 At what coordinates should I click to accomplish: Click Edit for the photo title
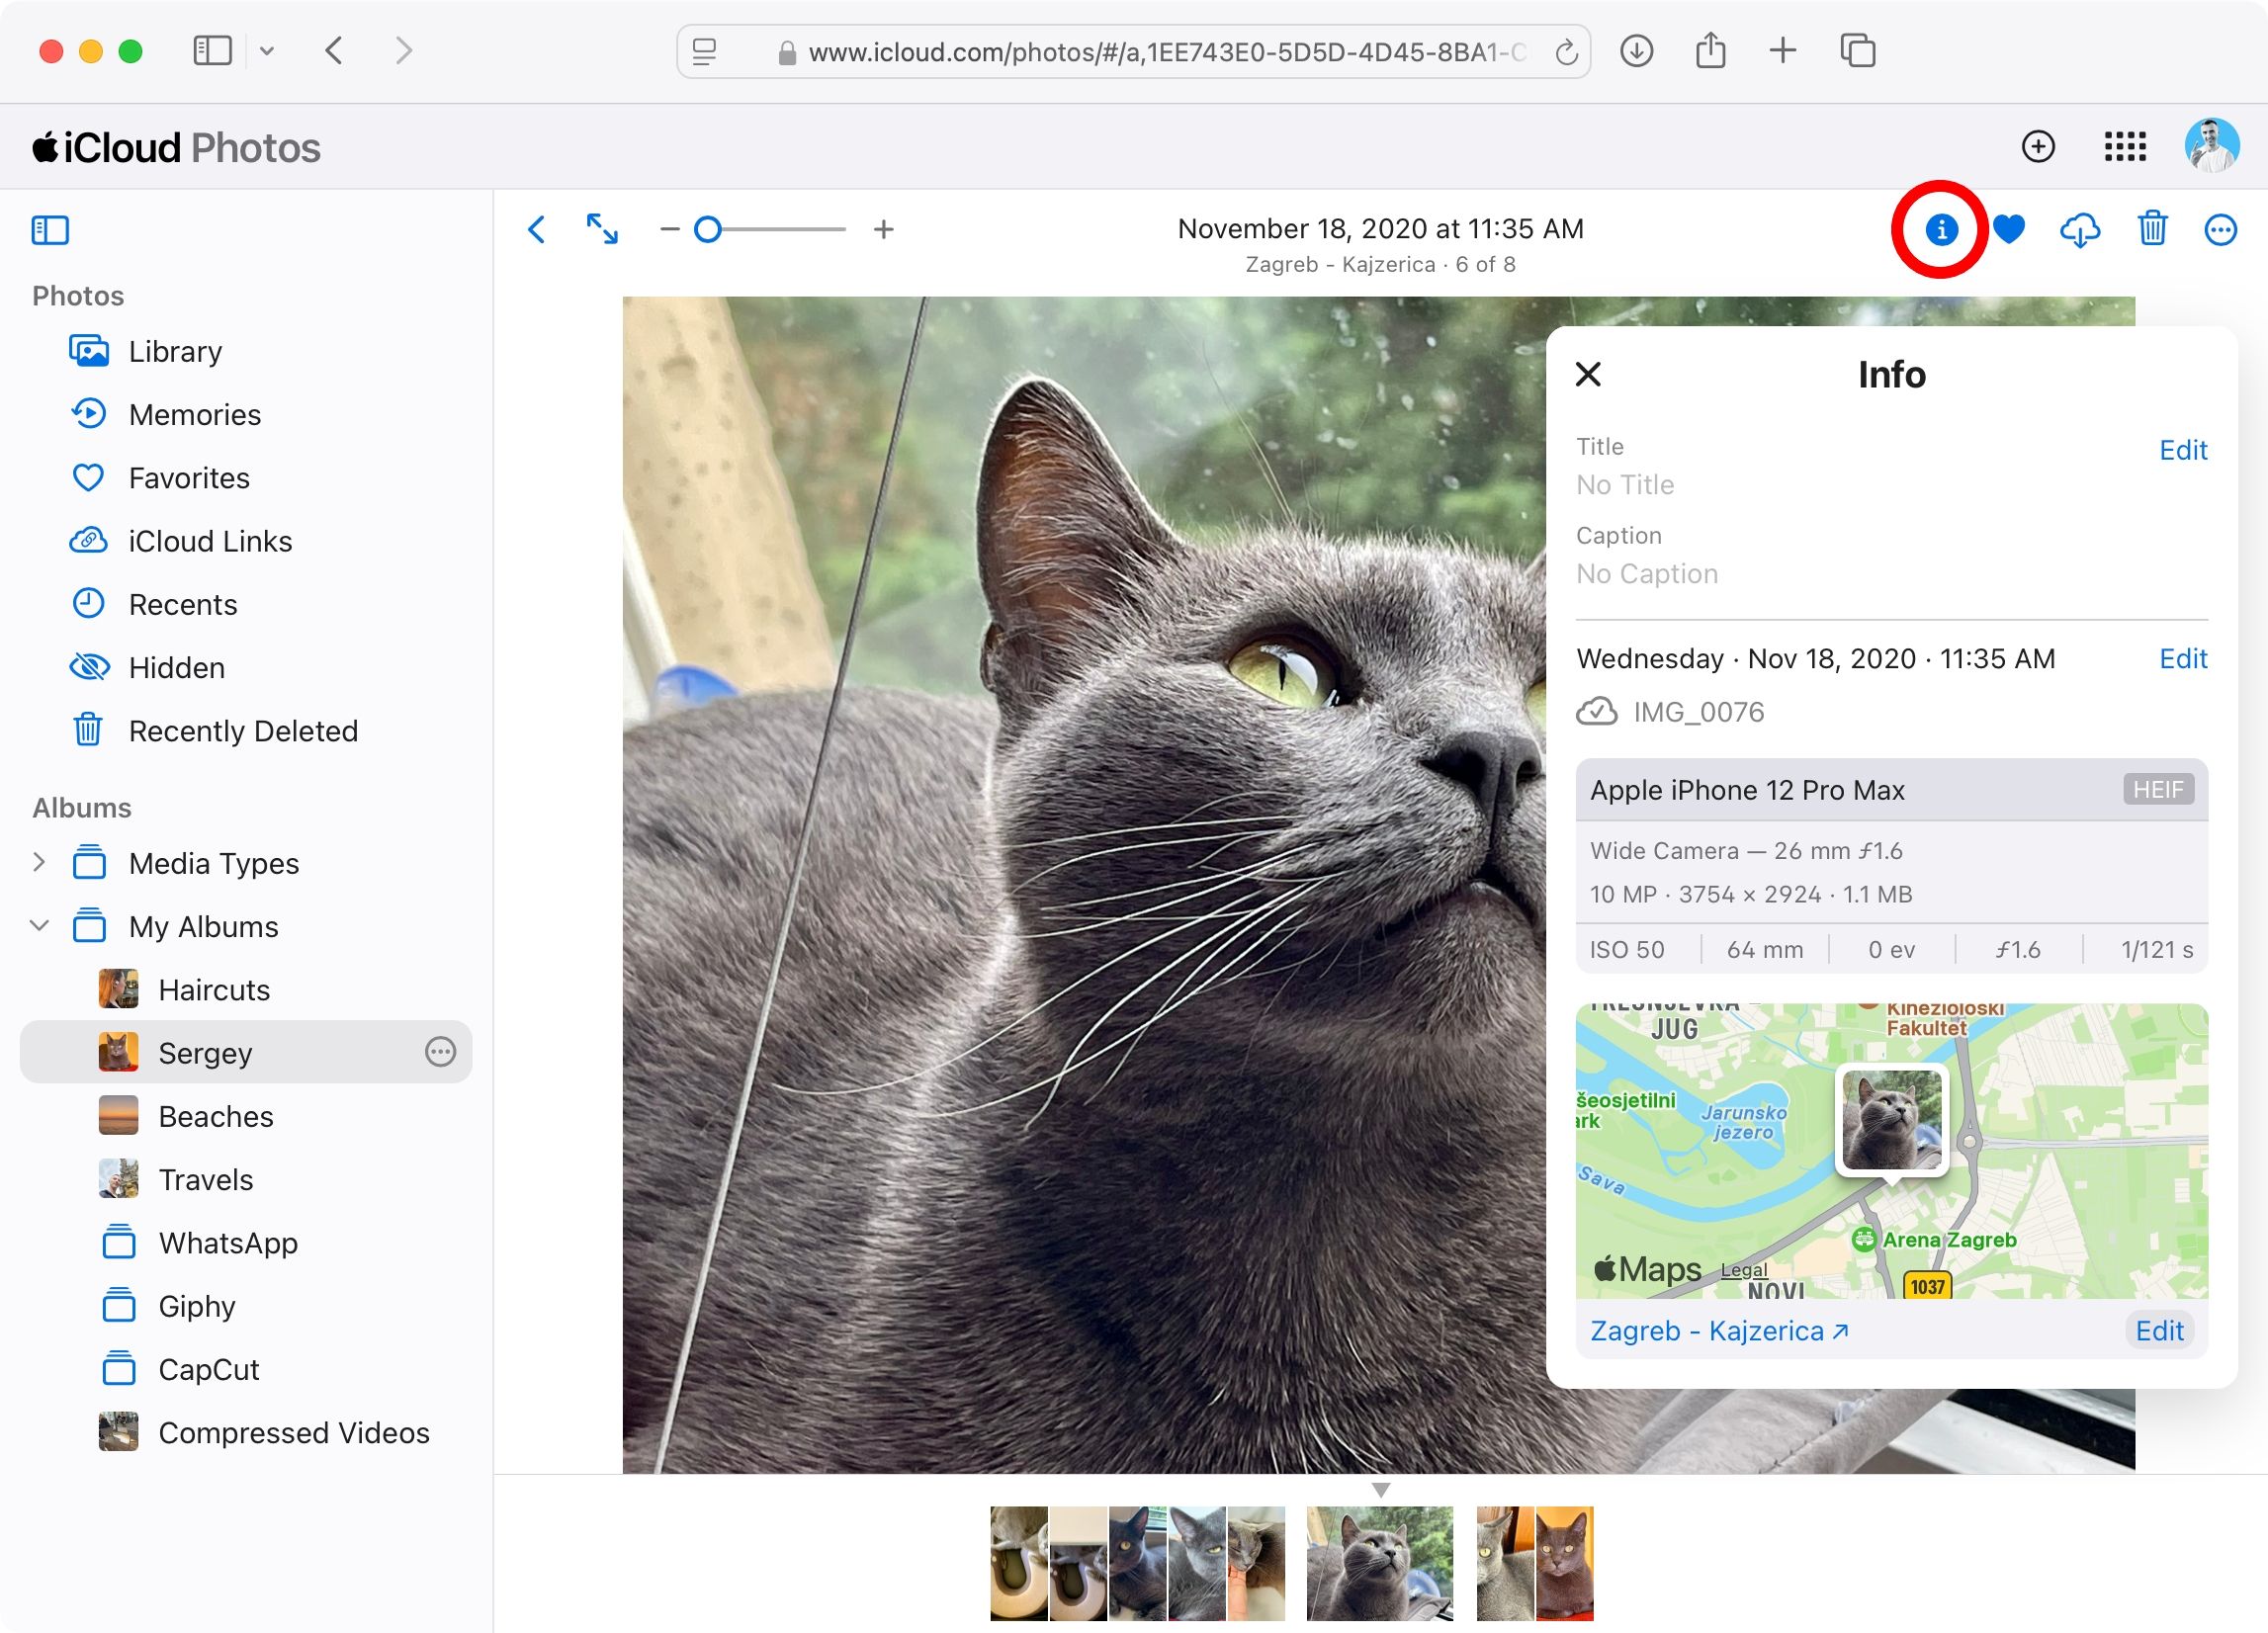pos(2184,447)
